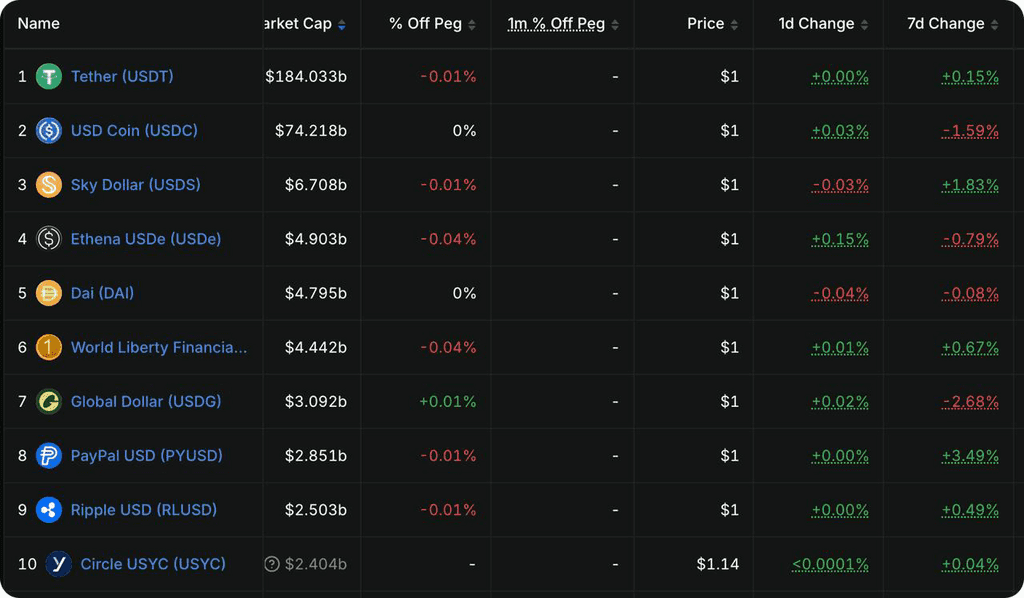1024x598 pixels.
Task: Click the PayPal USD logo icon
Action: coord(48,456)
